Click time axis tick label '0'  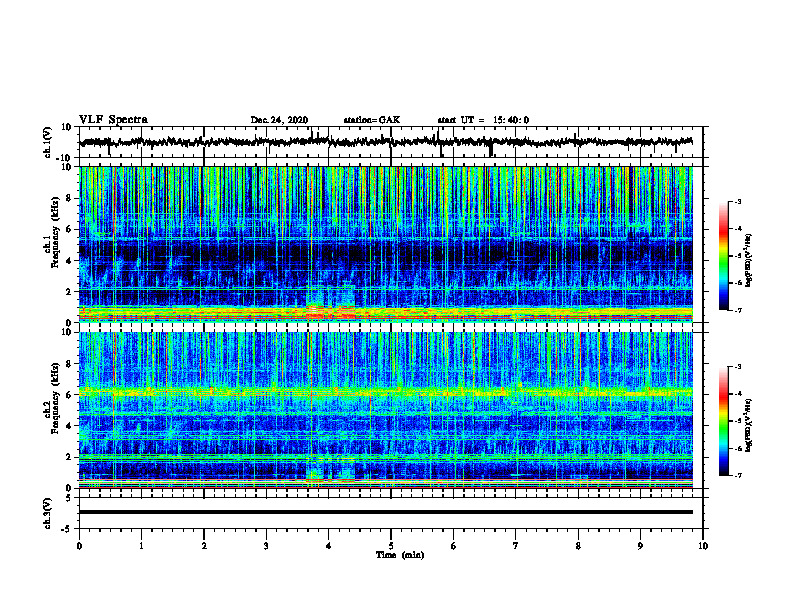tap(79, 546)
